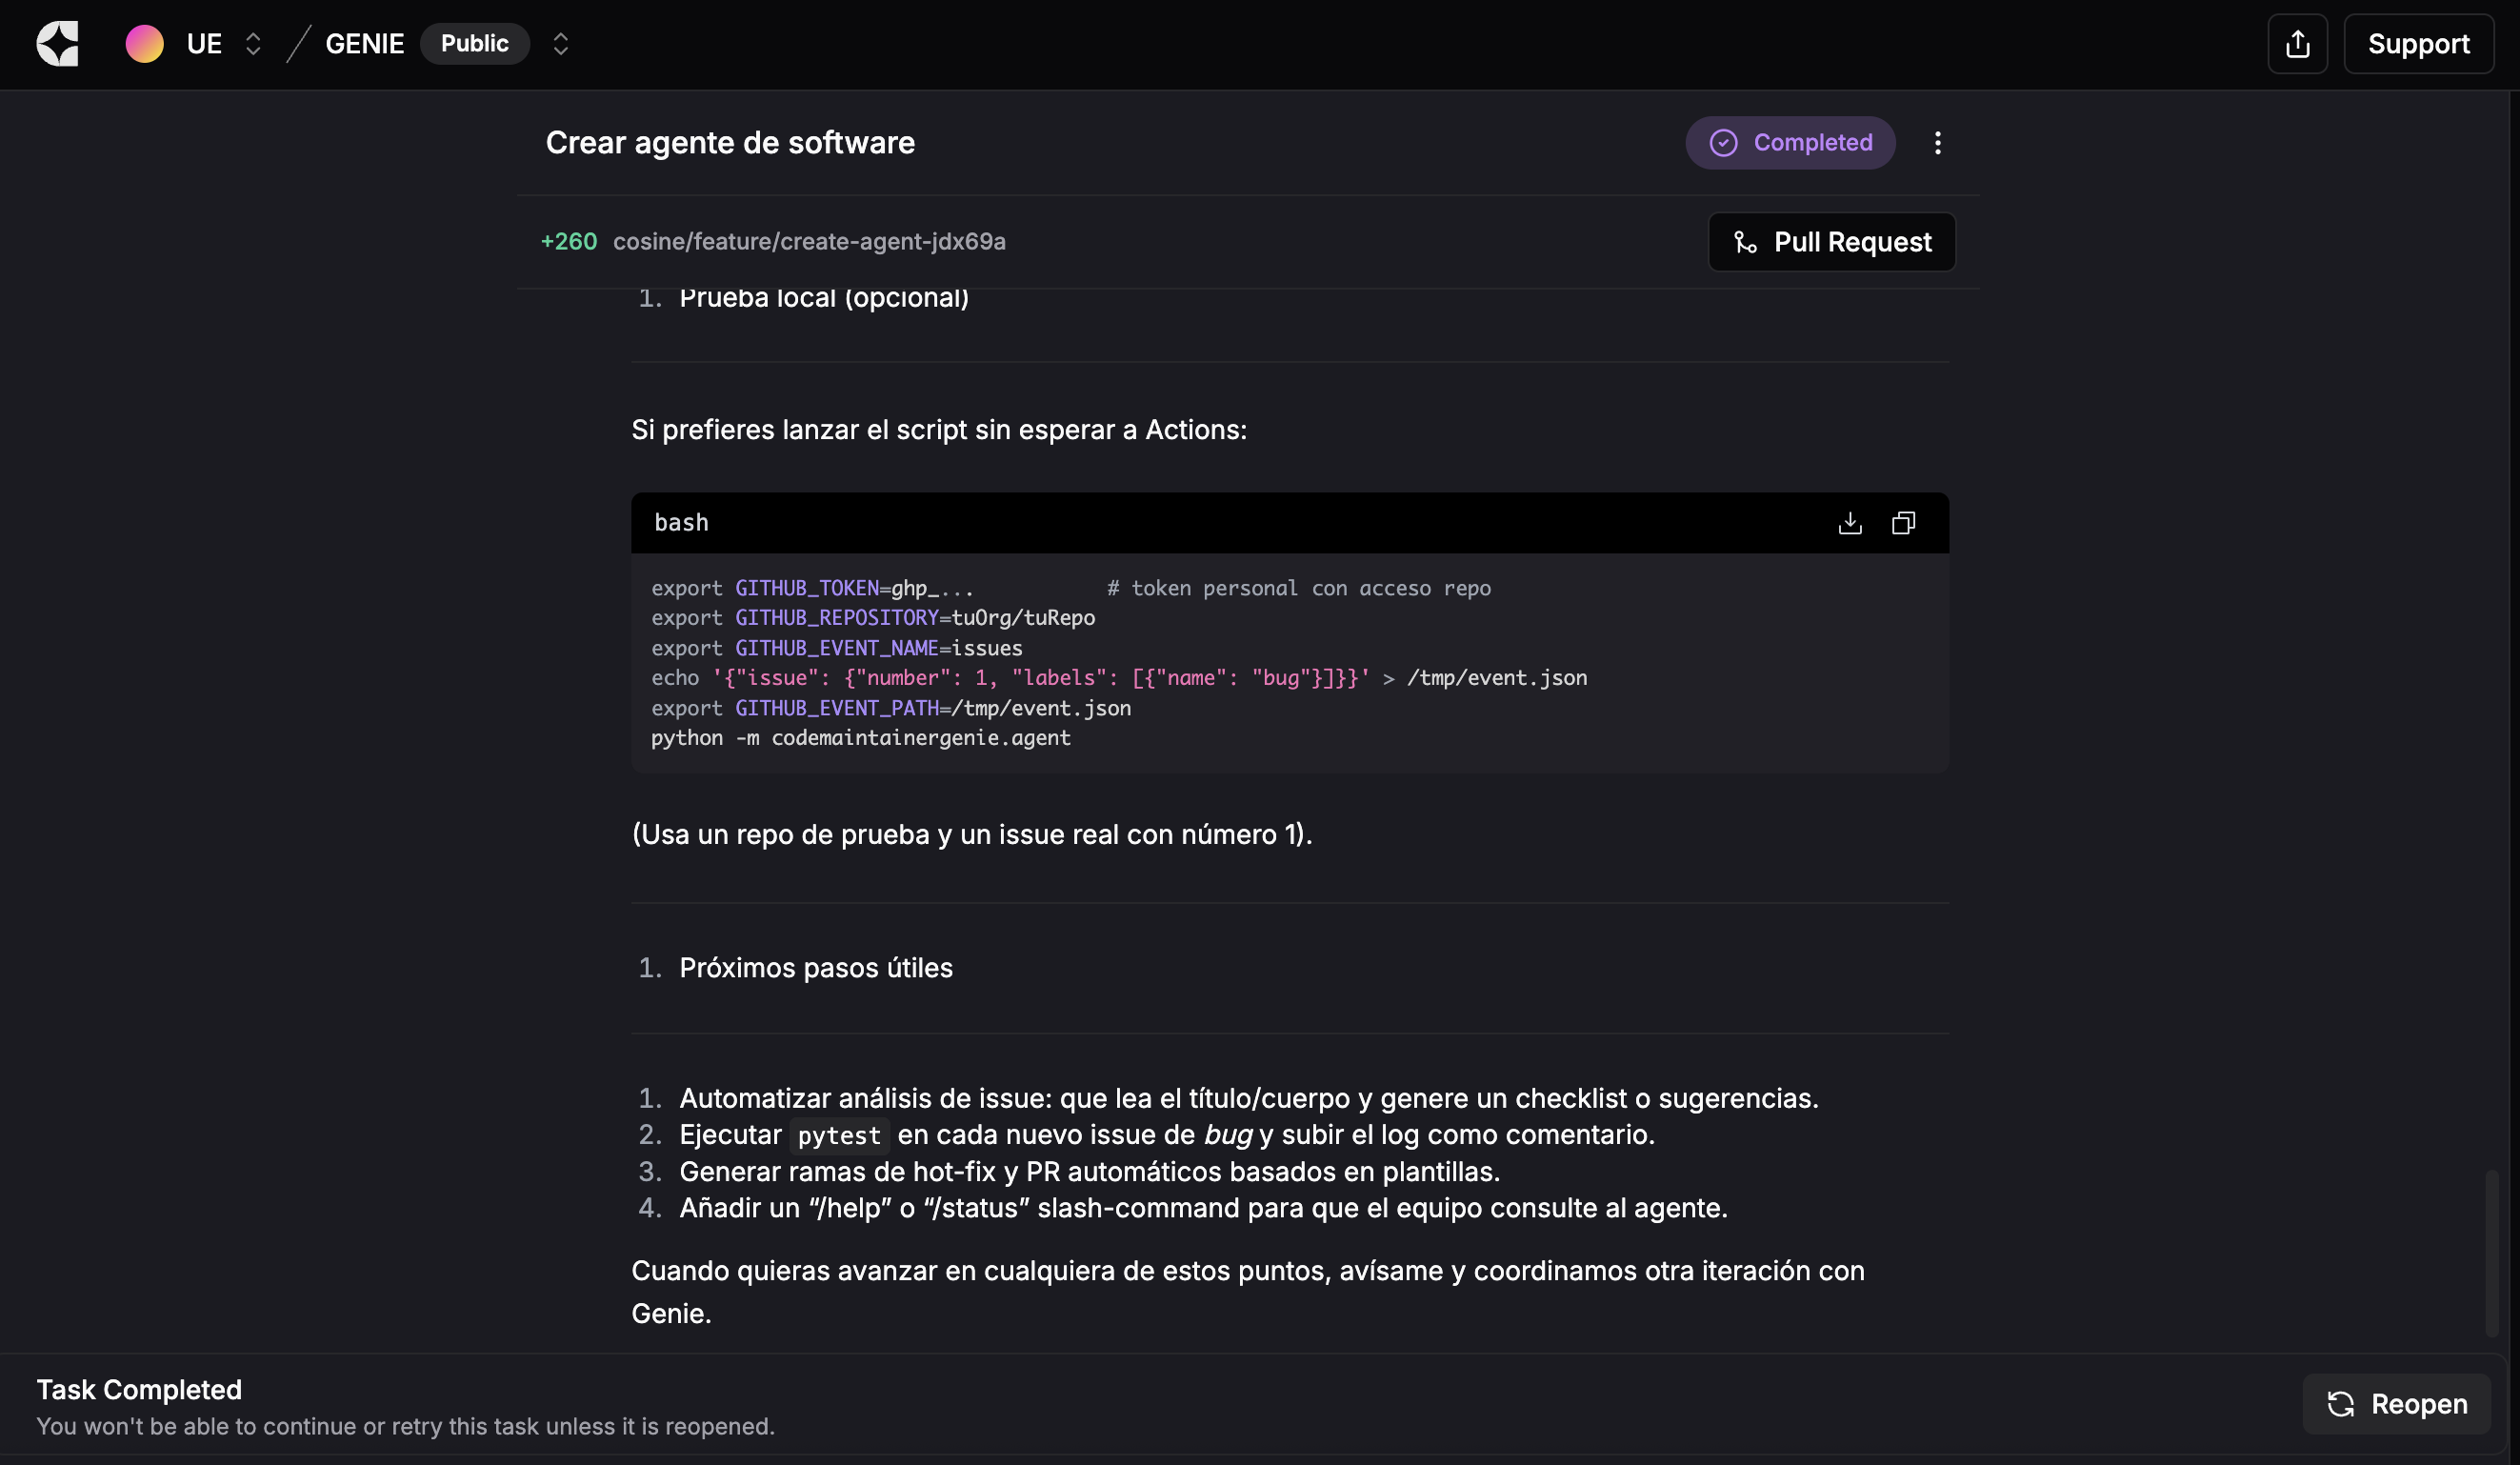Click the sentence Si prefieres lanzar el script

pyautogui.click(x=939, y=430)
